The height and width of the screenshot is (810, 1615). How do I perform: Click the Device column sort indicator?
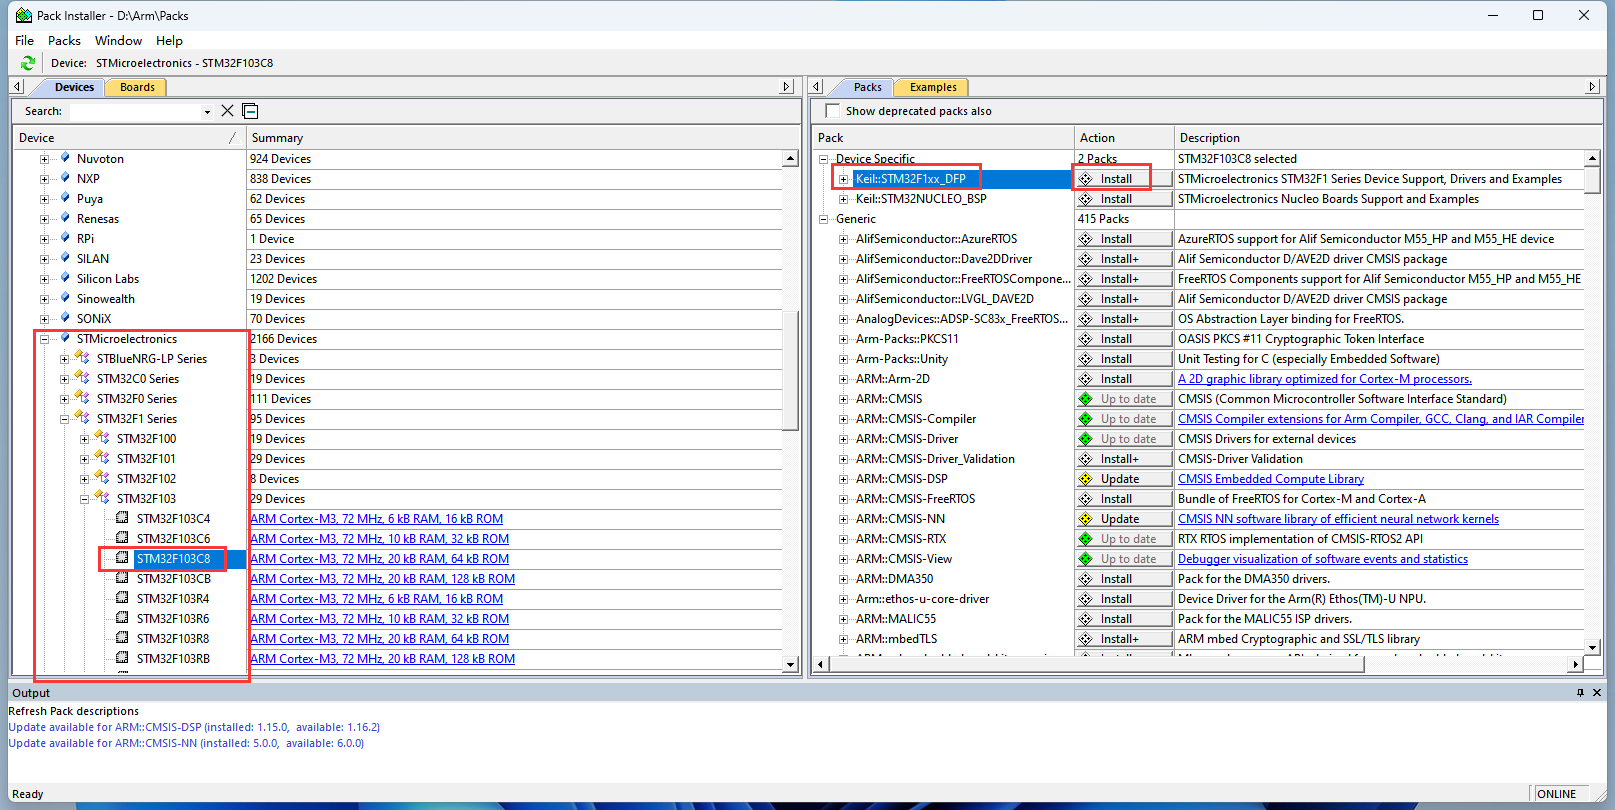click(233, 138)
